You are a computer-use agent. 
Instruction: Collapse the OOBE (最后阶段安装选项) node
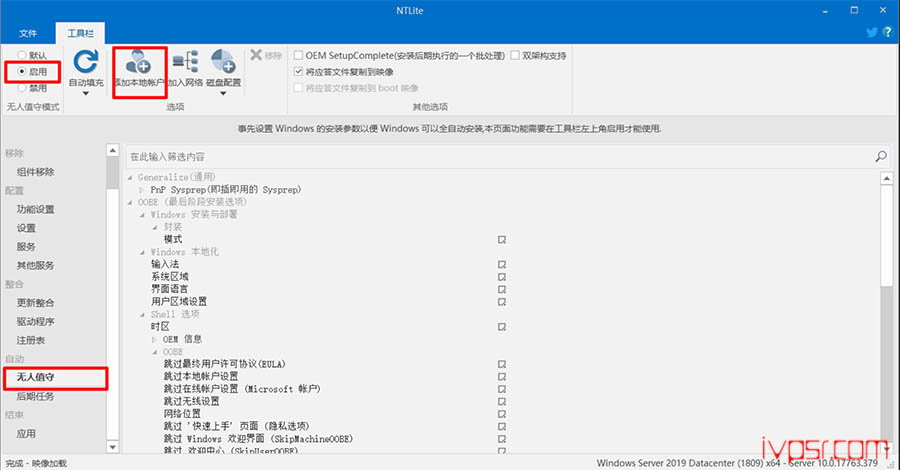click(x=130, y=202)
